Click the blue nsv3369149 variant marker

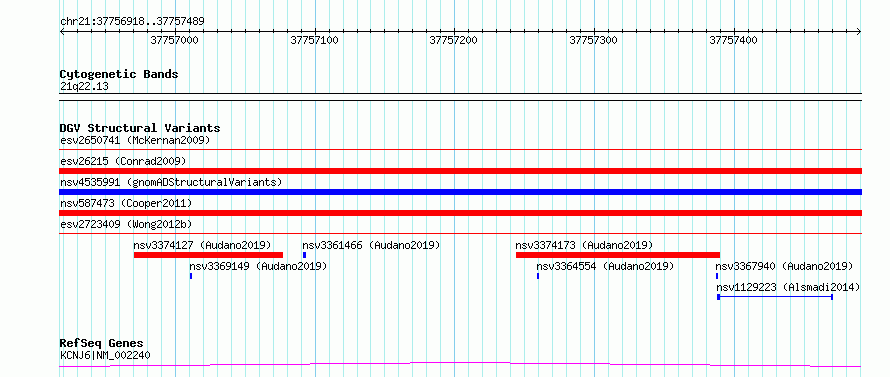tap(191, 276)
